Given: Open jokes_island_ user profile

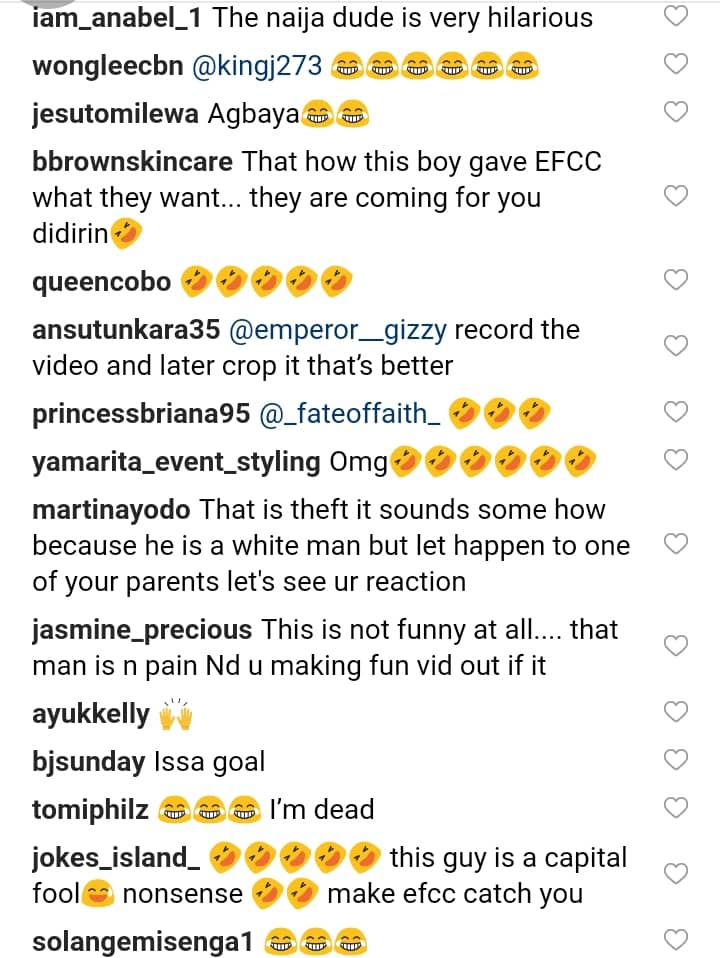Looking at the screenshot, I should 110,858.
